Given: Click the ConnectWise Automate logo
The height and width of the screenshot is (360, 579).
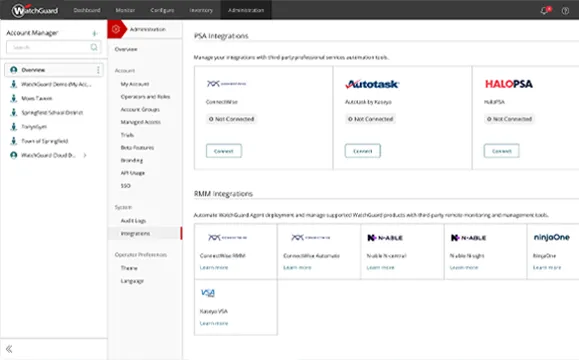Looking at the screenshot, I should 311,237.
